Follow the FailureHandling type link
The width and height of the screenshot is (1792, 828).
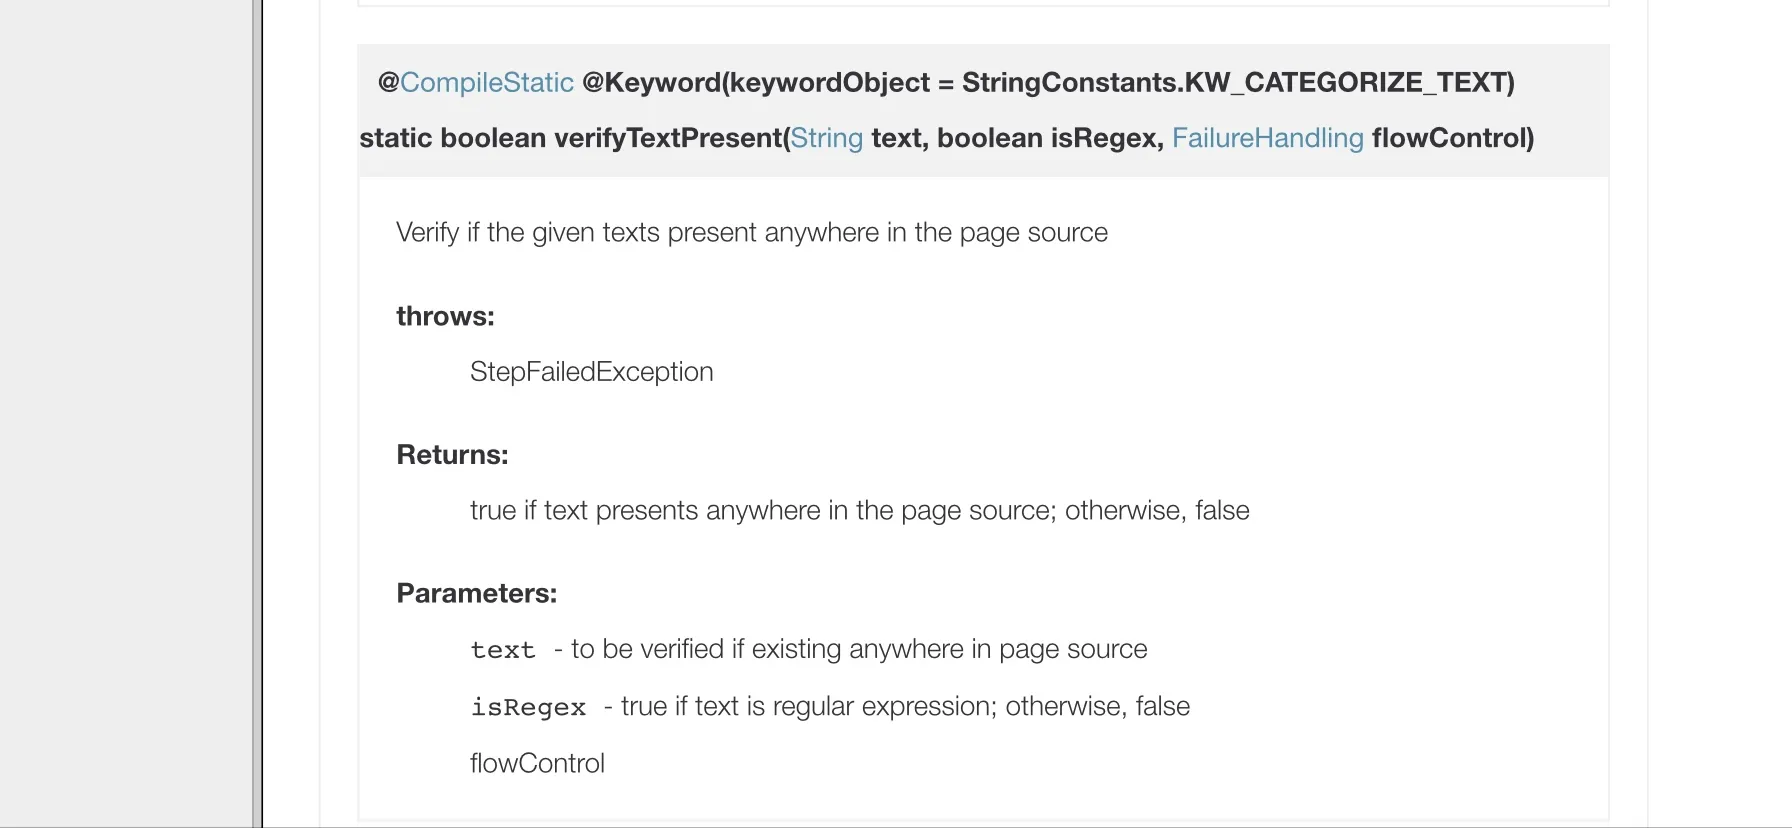point(1267,138)
